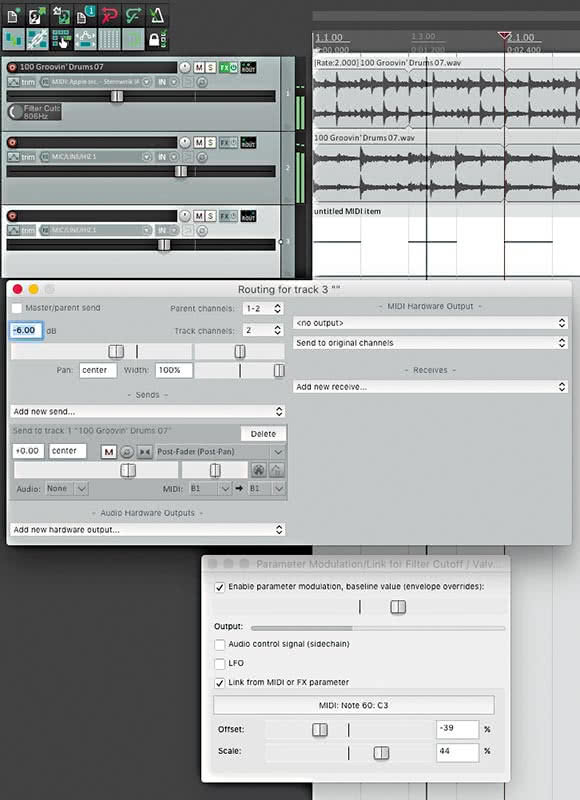The width and height of the screenshot is (580, 800).
Task: Open Project Settings from the toolbar
Action: [x=85, y=15]
